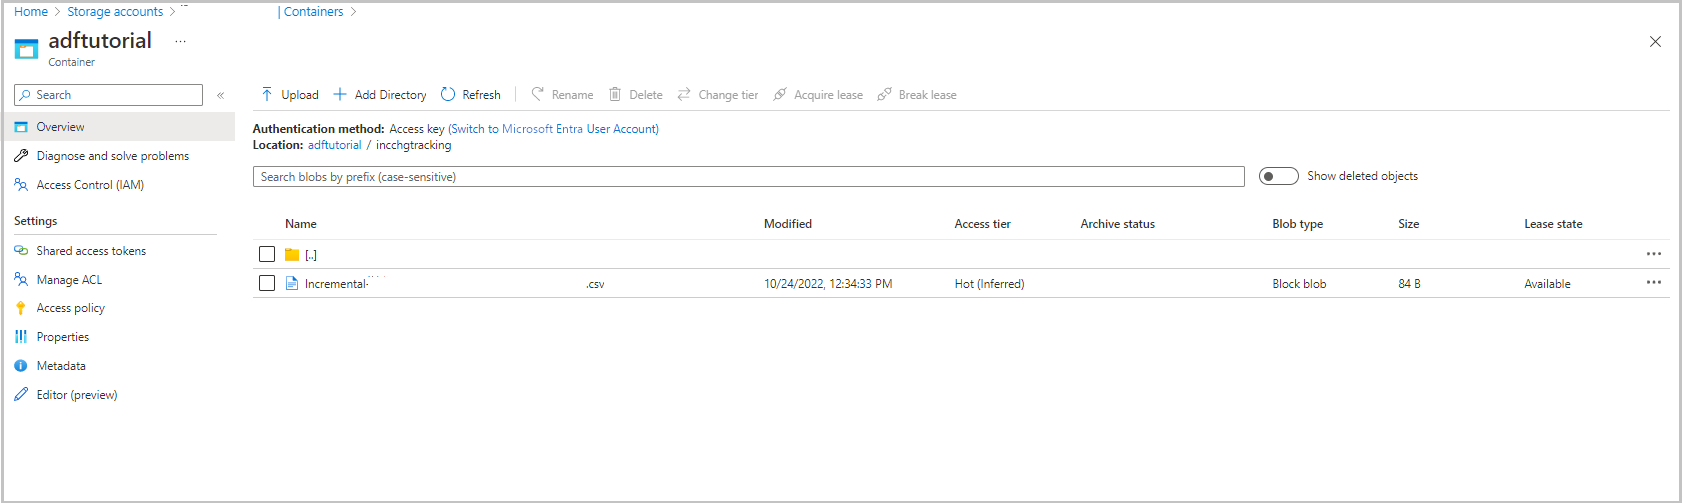Open the Manage ACL settings

point(69,280)
